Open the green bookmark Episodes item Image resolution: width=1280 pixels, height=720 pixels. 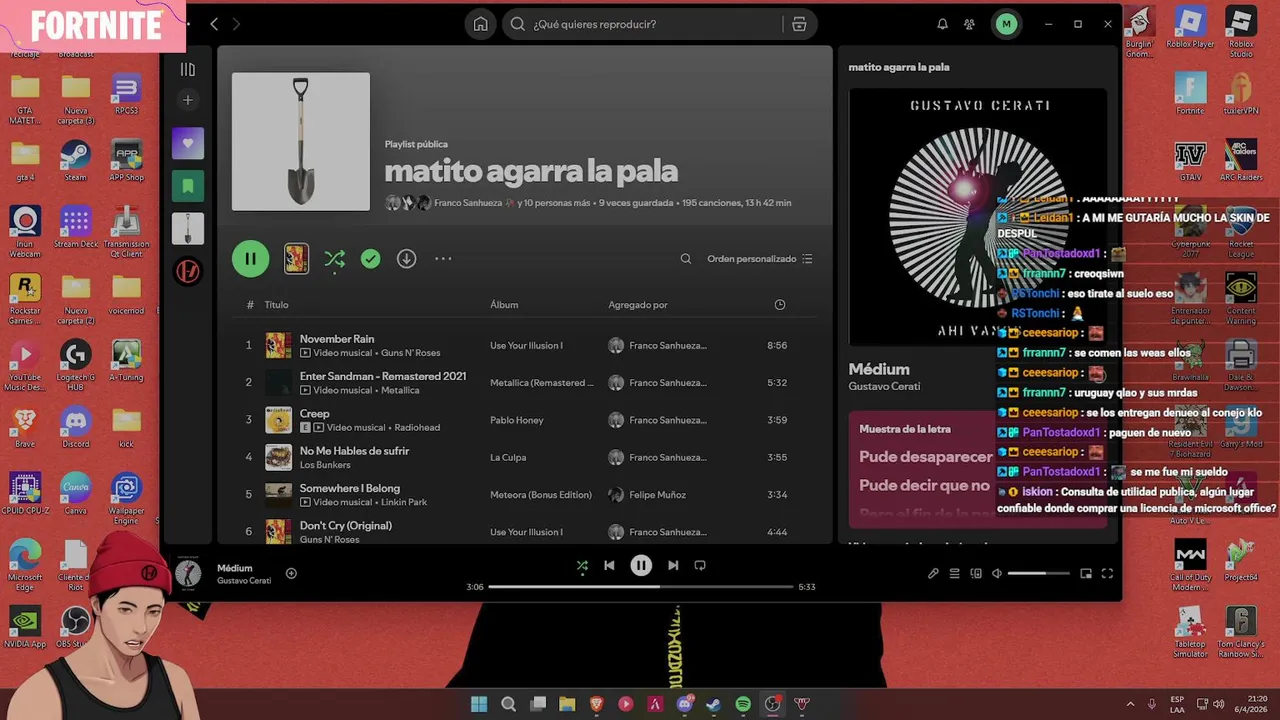point(188,186)
